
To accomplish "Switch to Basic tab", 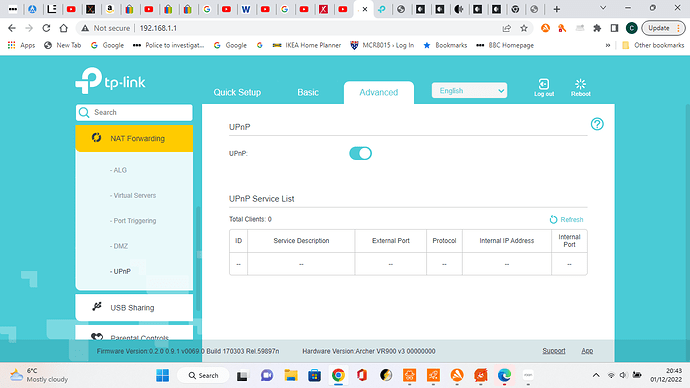I will pos(308,92).
